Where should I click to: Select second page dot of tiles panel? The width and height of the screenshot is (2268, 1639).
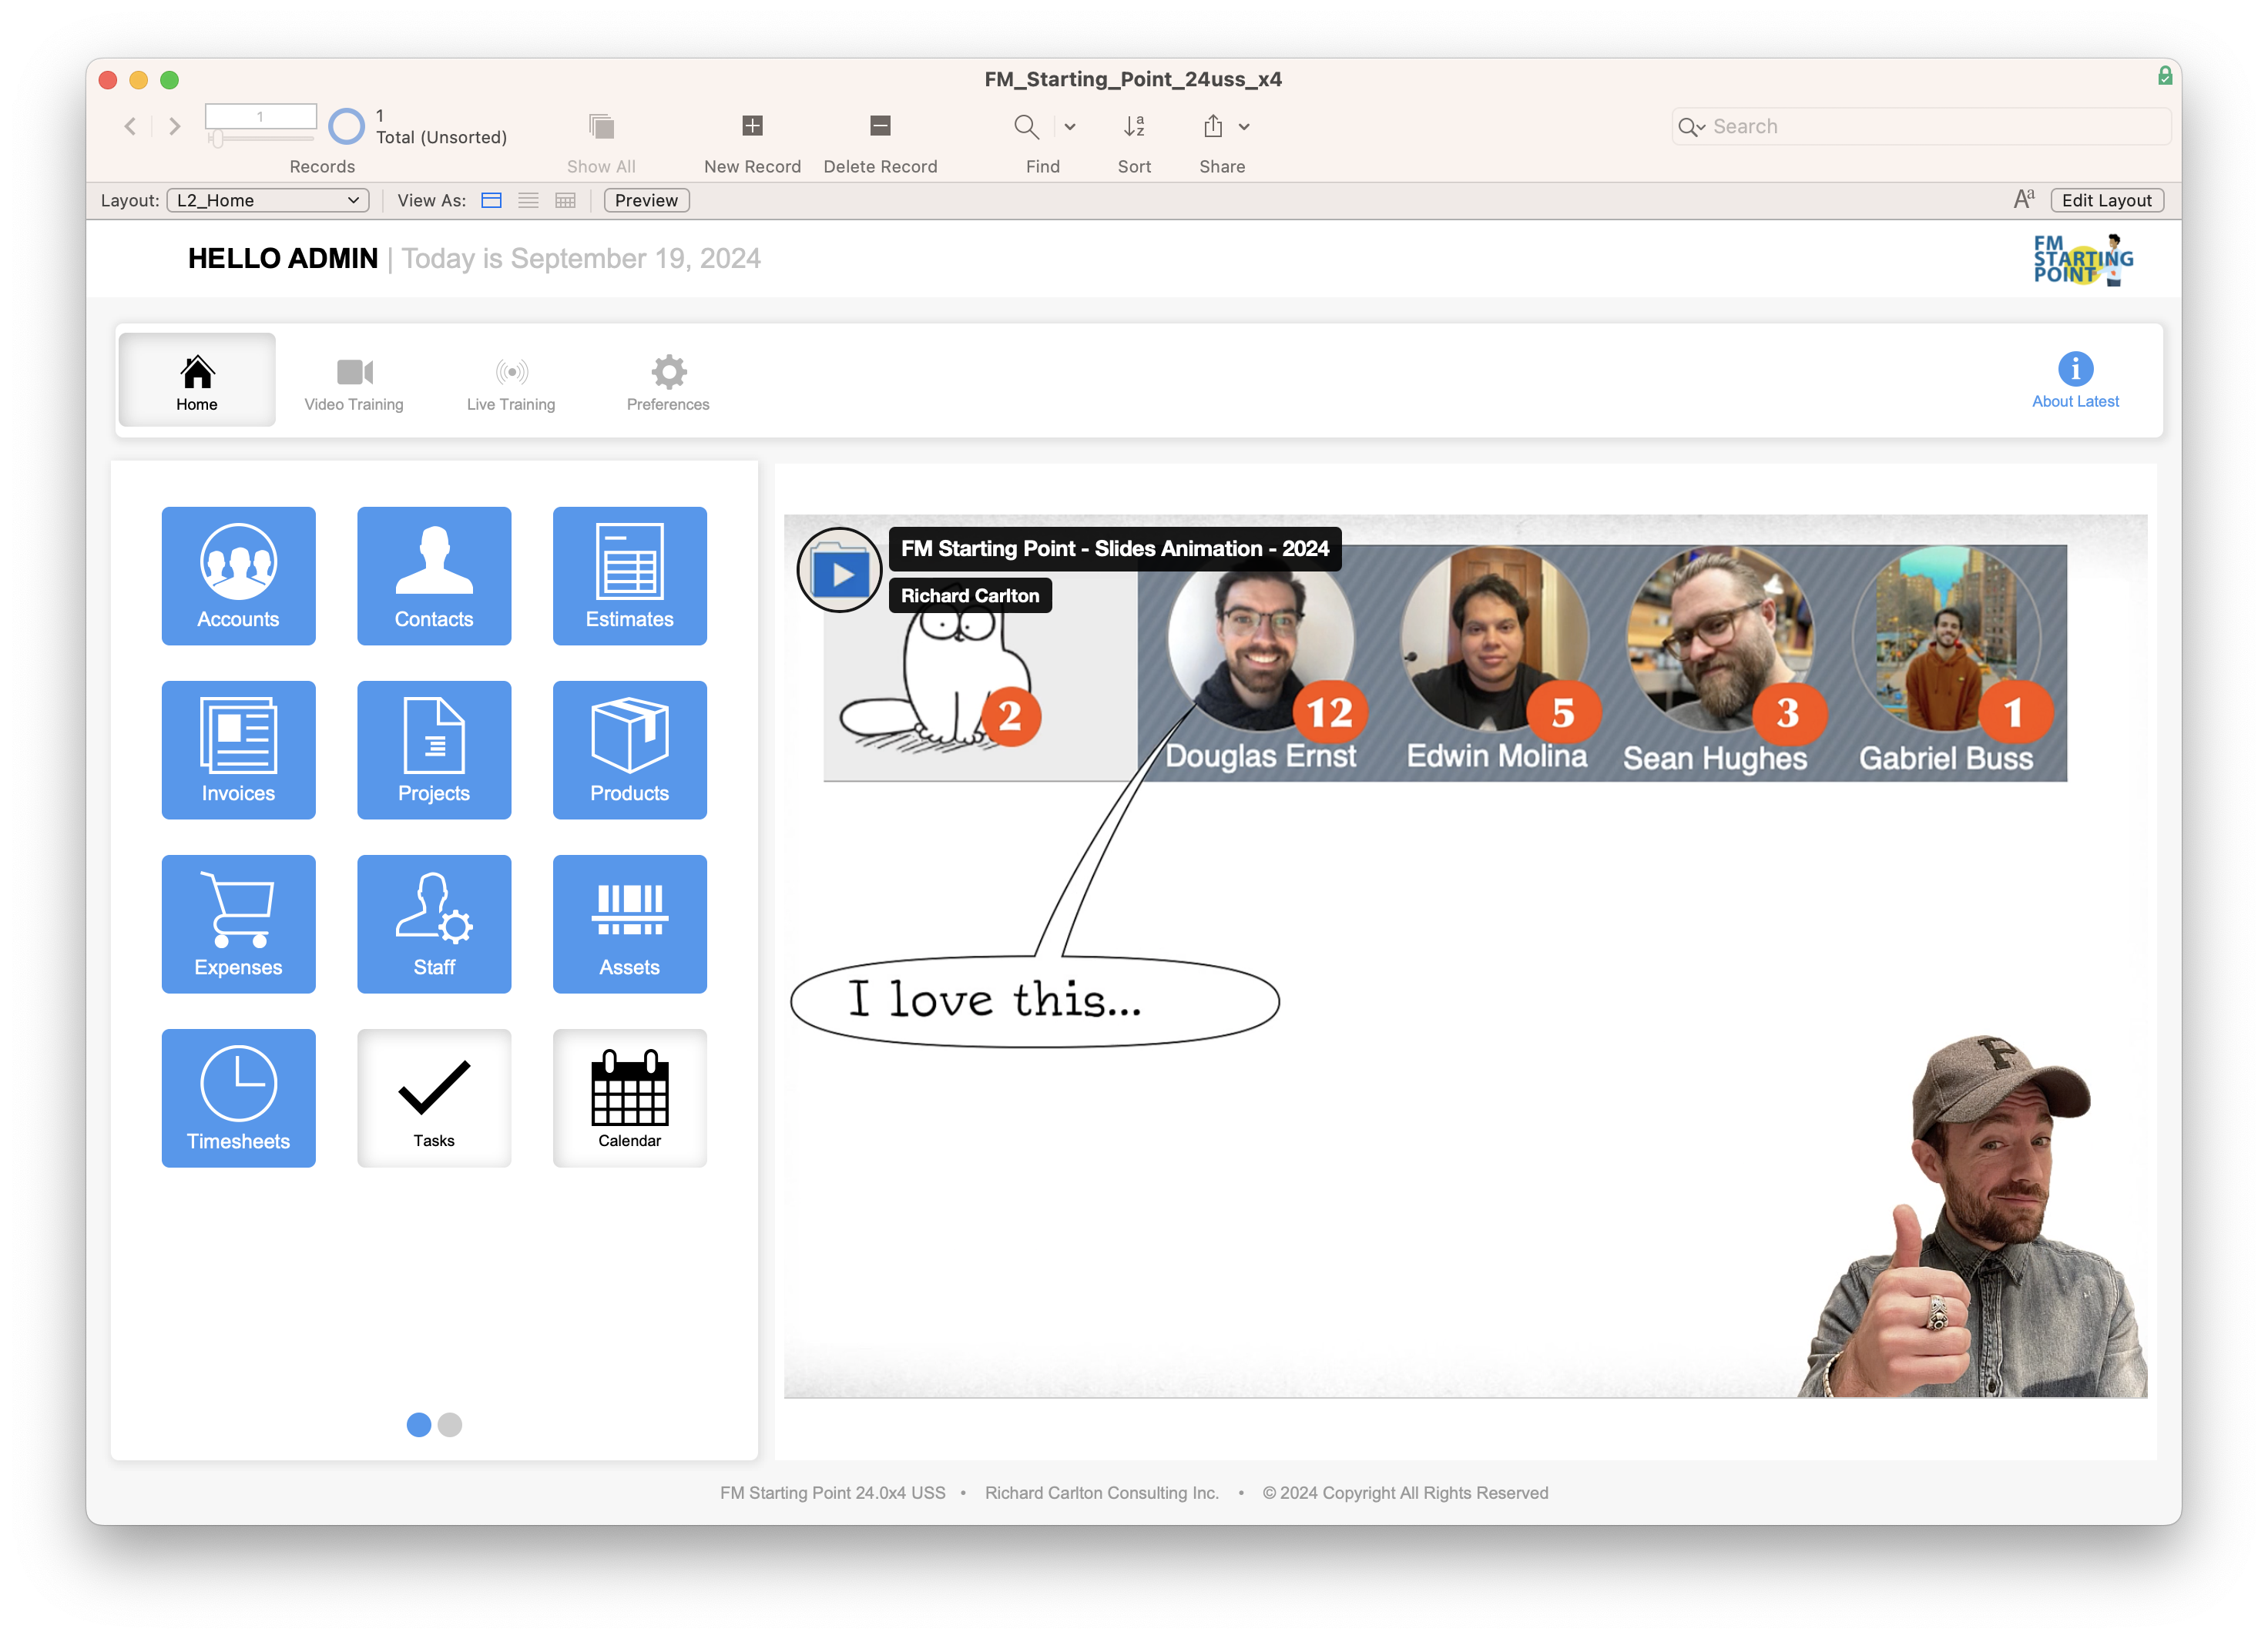(x=450, y=1424)
